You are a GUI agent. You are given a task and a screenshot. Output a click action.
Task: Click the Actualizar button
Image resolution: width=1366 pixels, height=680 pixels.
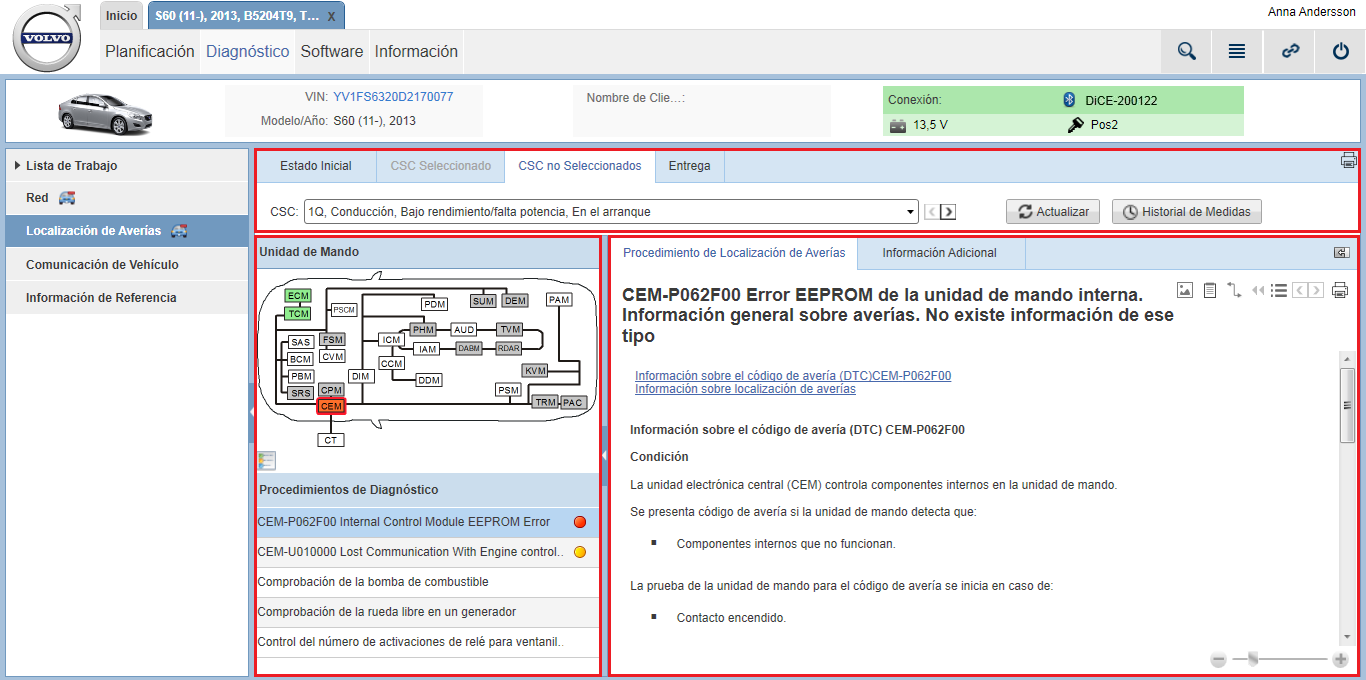tap(1053, 212)
